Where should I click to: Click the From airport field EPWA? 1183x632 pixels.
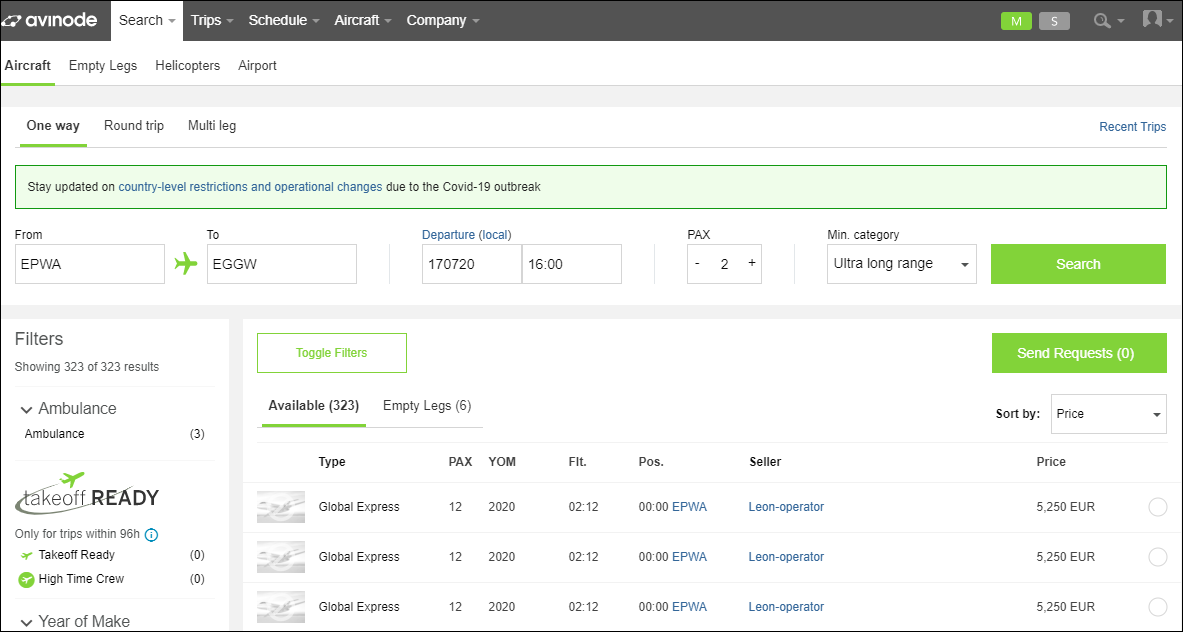pos(90,264)
